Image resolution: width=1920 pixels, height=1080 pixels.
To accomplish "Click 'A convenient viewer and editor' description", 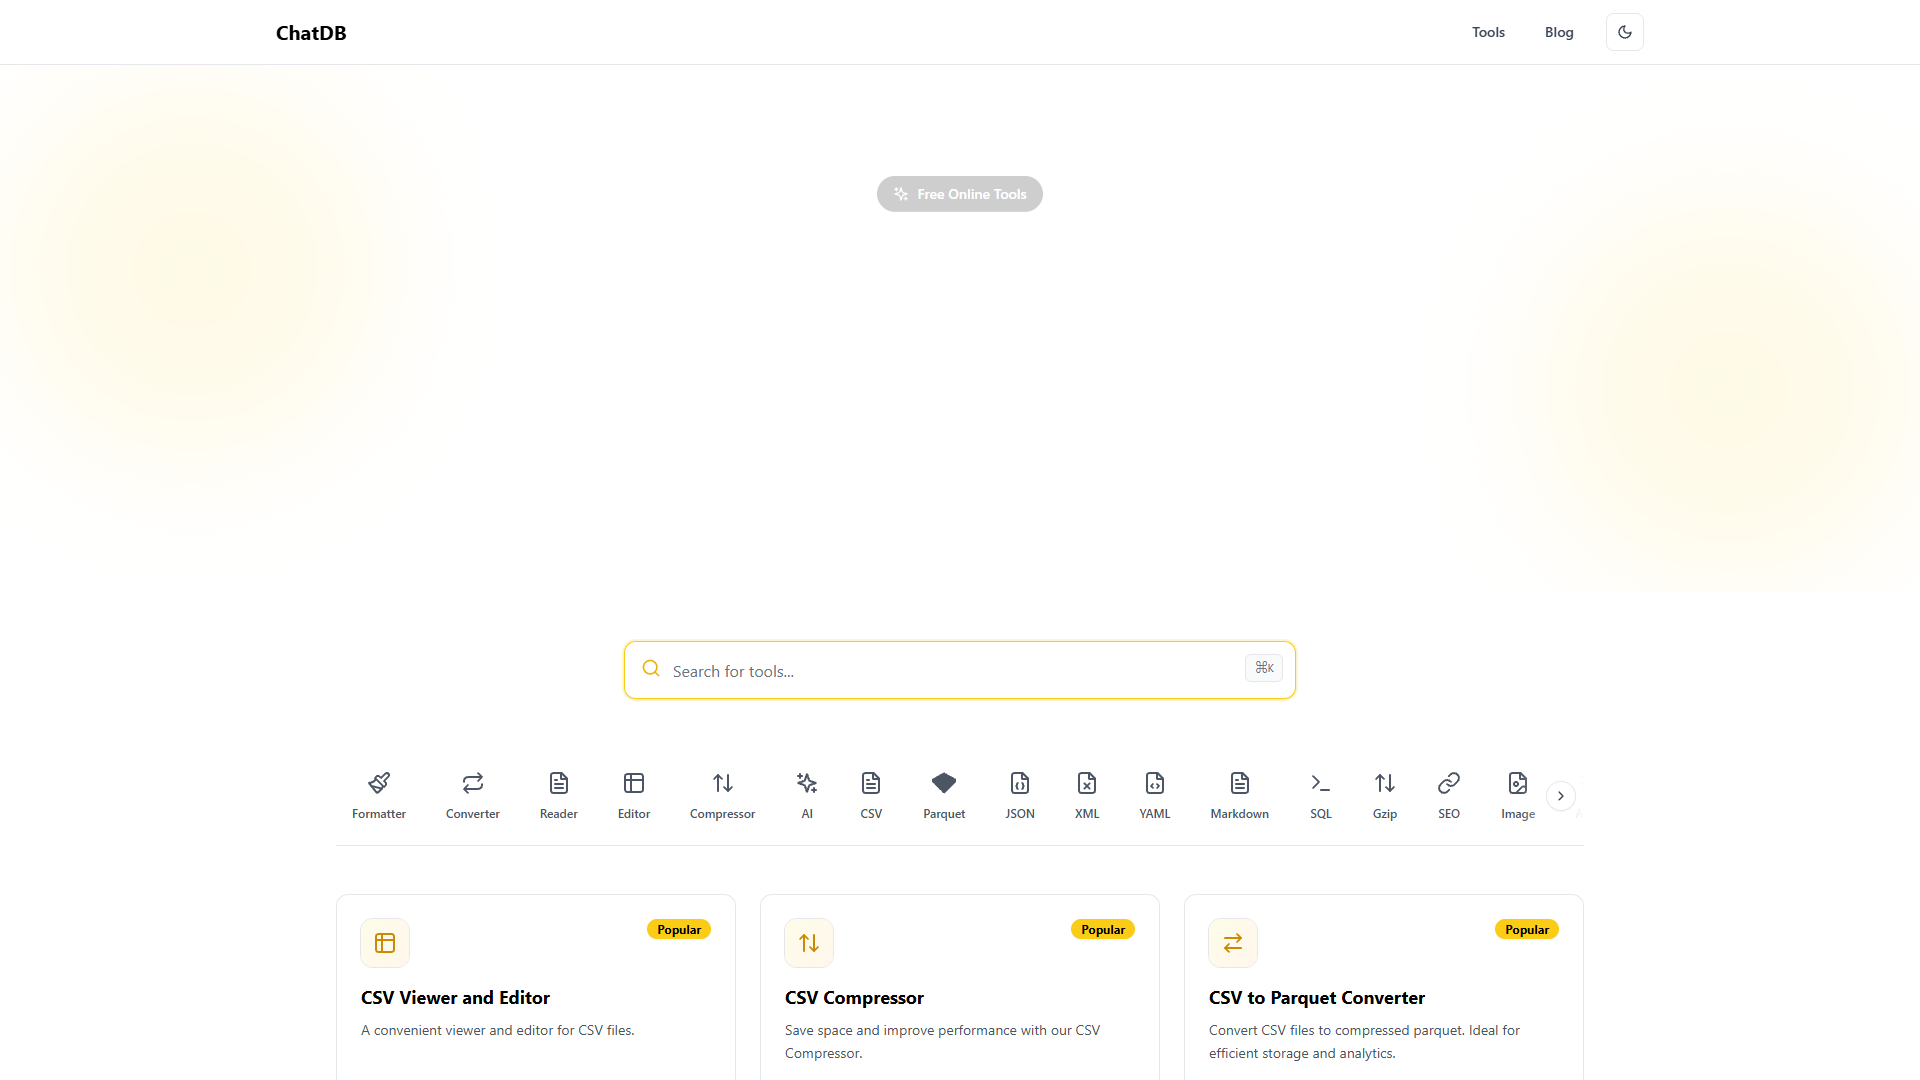I will [498, 1030].
